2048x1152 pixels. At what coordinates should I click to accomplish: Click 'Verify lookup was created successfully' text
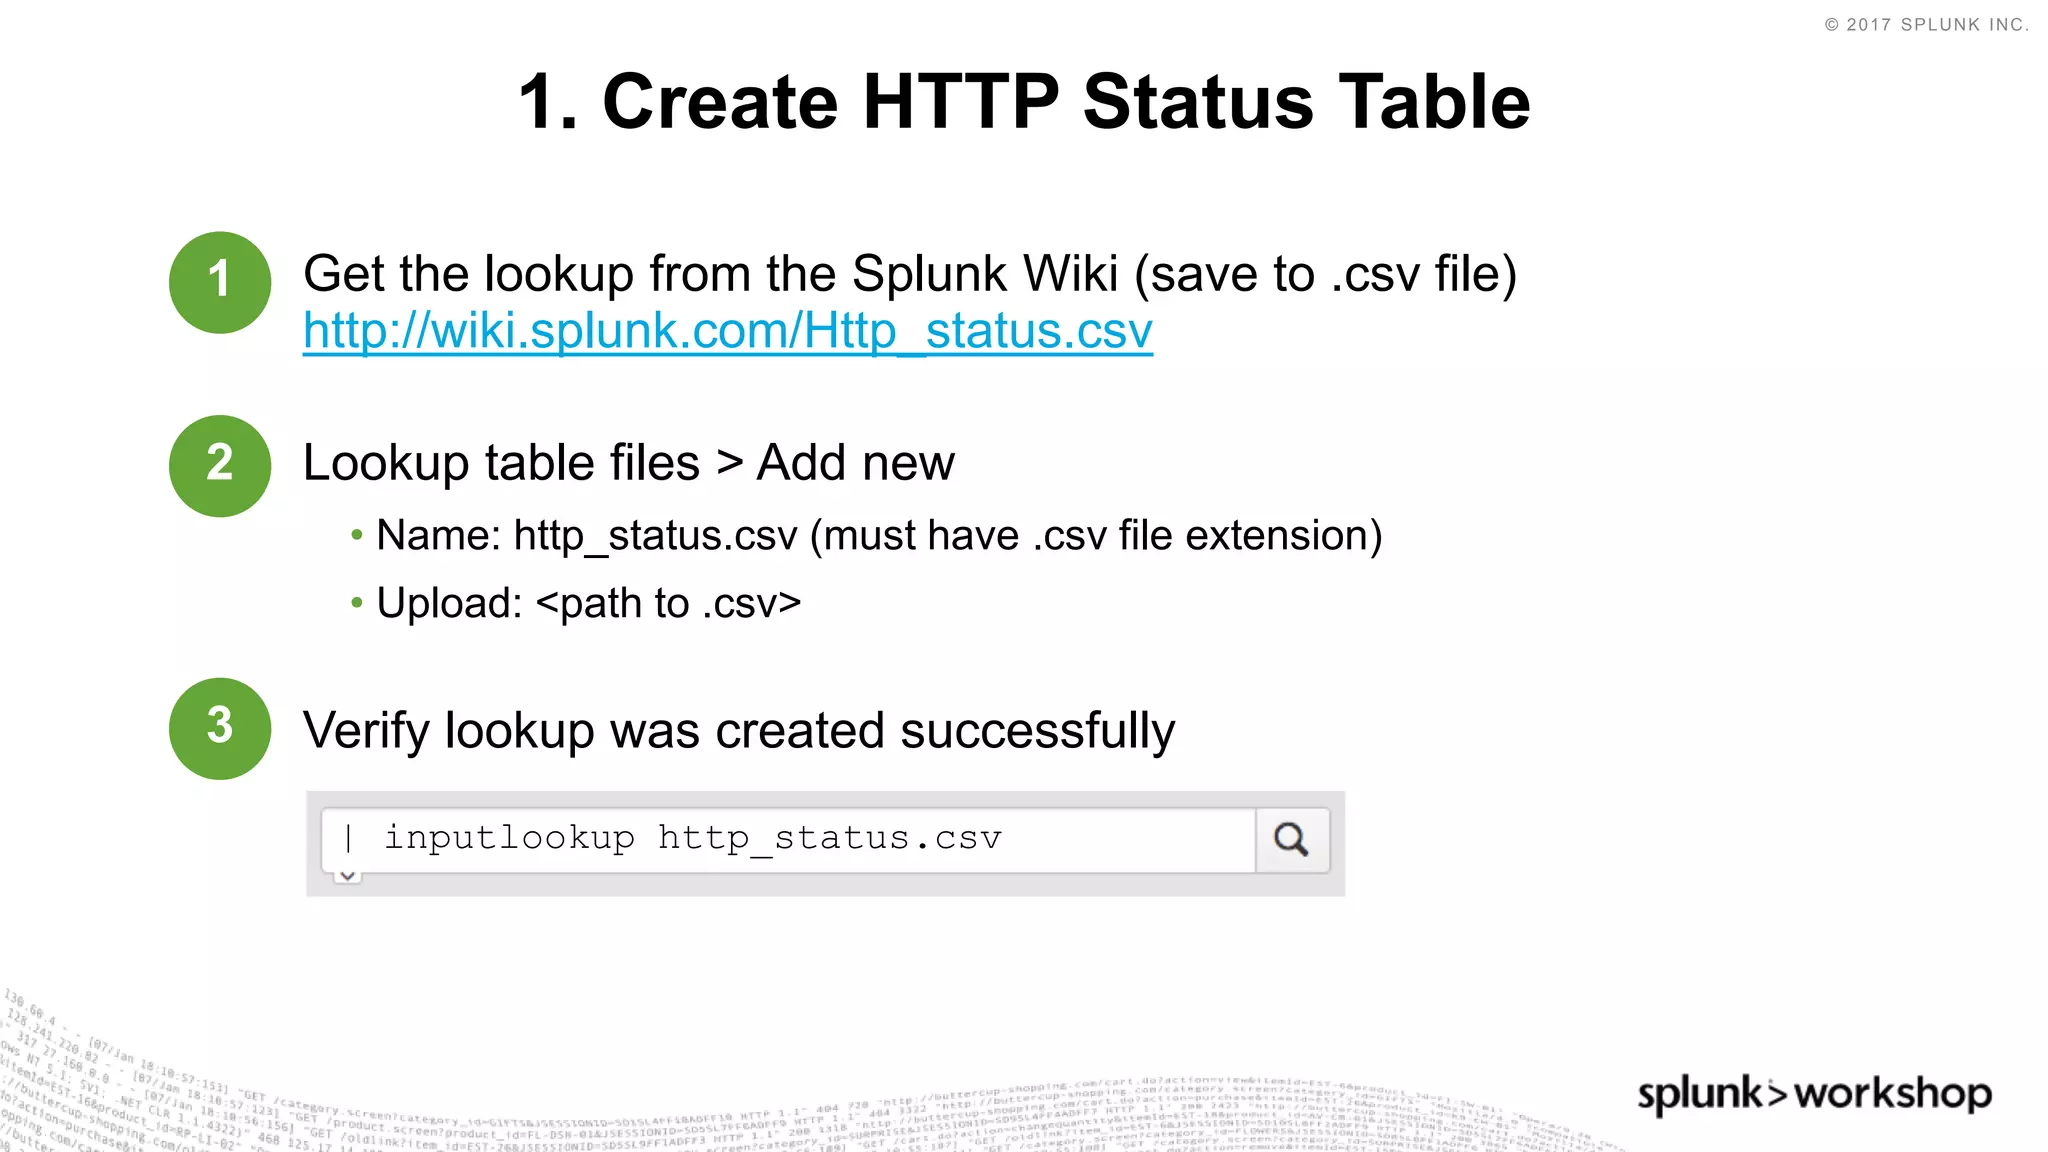[739, 731]
